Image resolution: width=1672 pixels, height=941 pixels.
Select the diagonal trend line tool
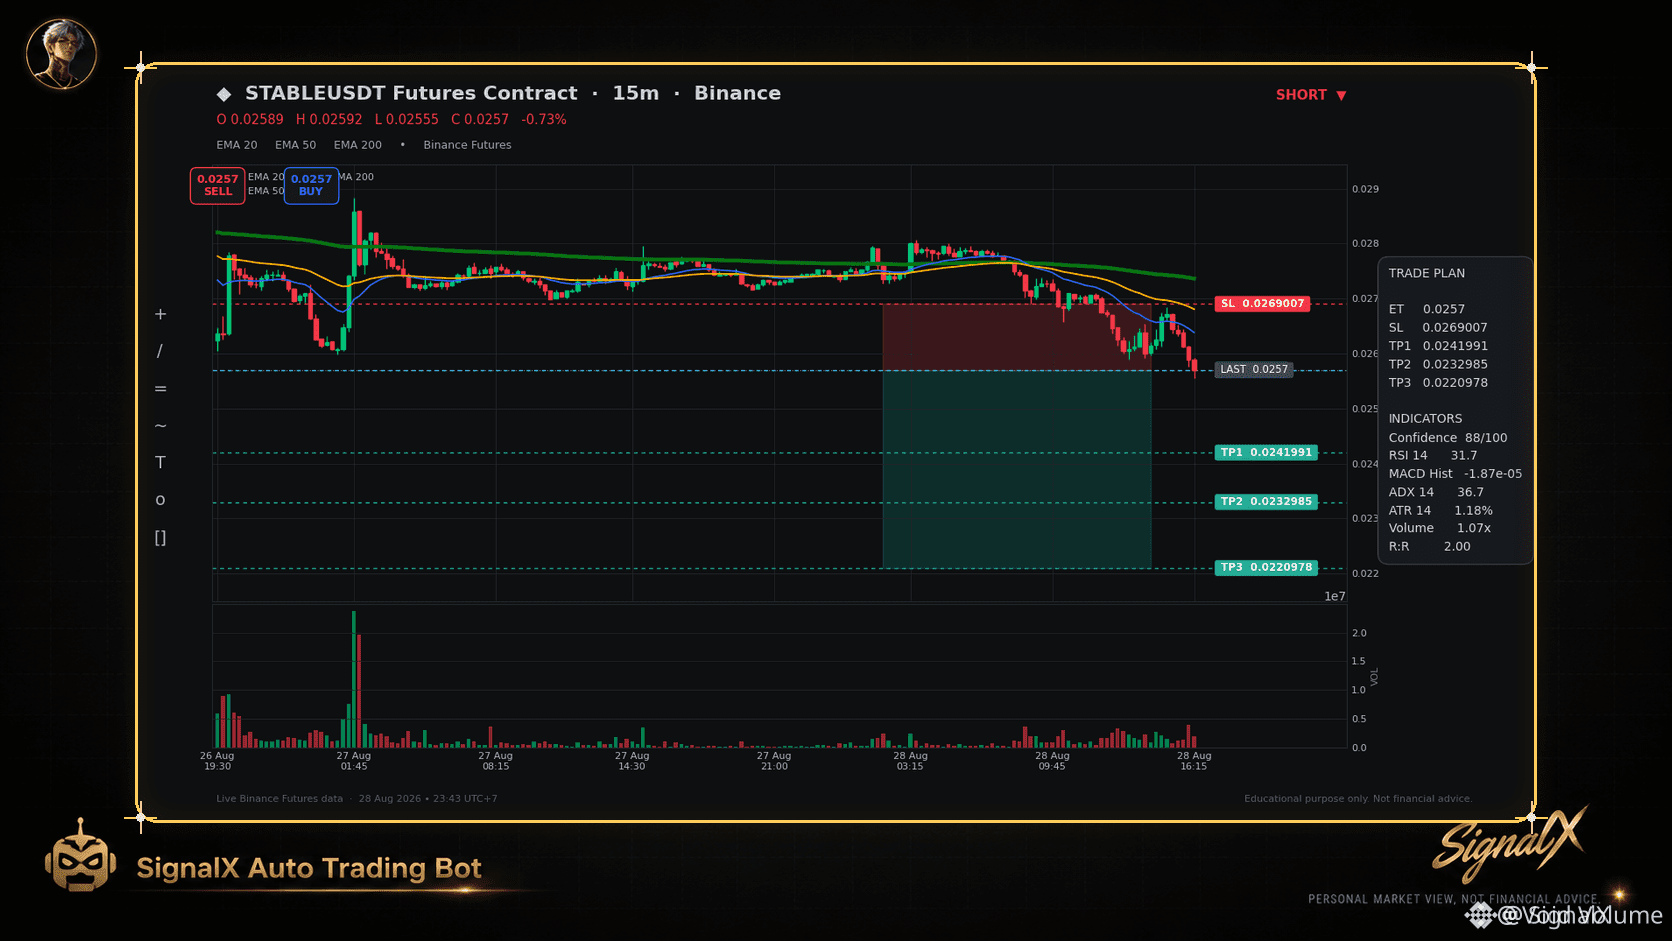(160, 351)
